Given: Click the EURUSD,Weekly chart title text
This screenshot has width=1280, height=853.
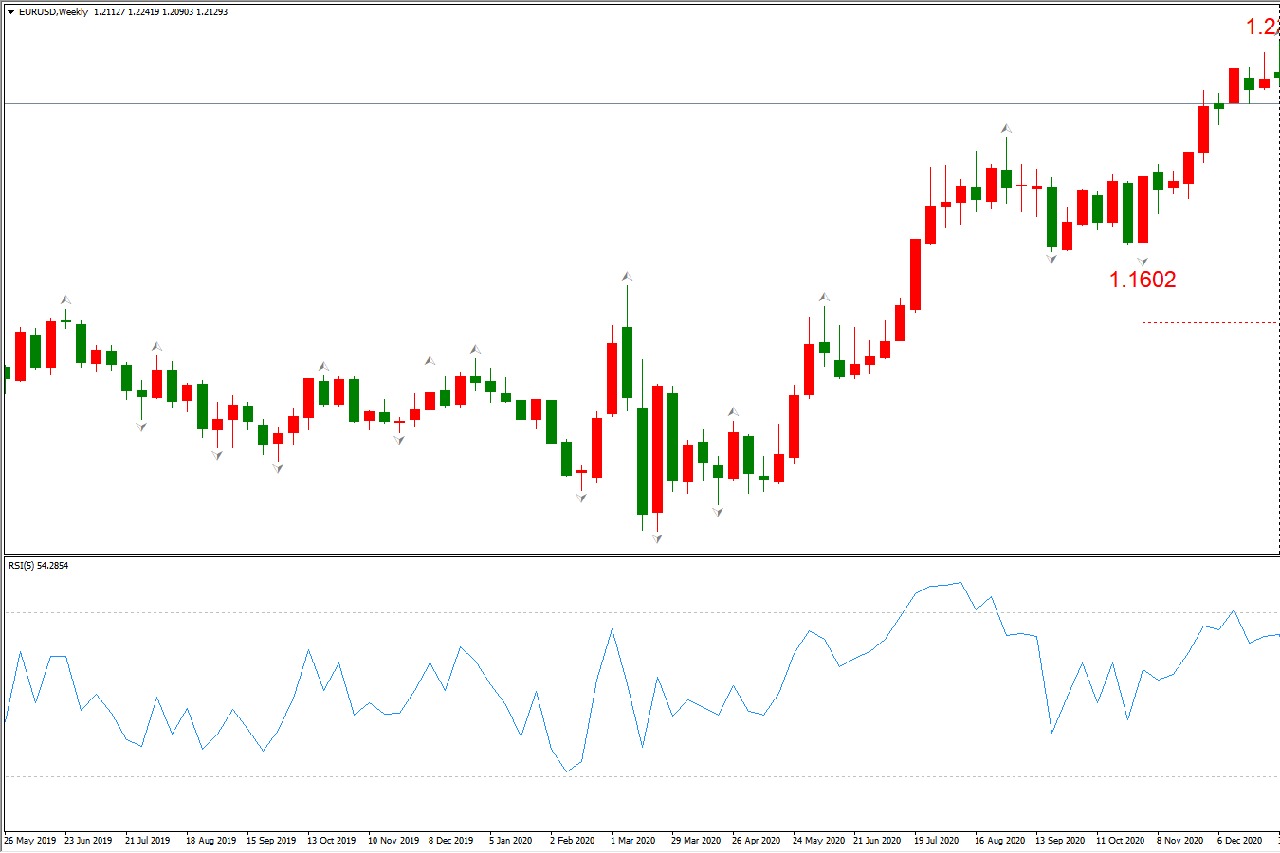Looking at the screenshot, I should pyautogui.click(x=54, y=12).
